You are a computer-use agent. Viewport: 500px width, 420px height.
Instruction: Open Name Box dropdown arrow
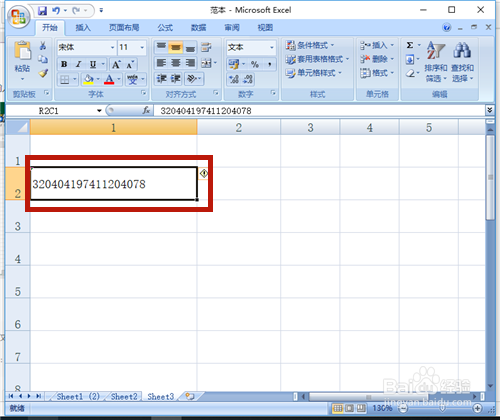click(x=99, y=111)
